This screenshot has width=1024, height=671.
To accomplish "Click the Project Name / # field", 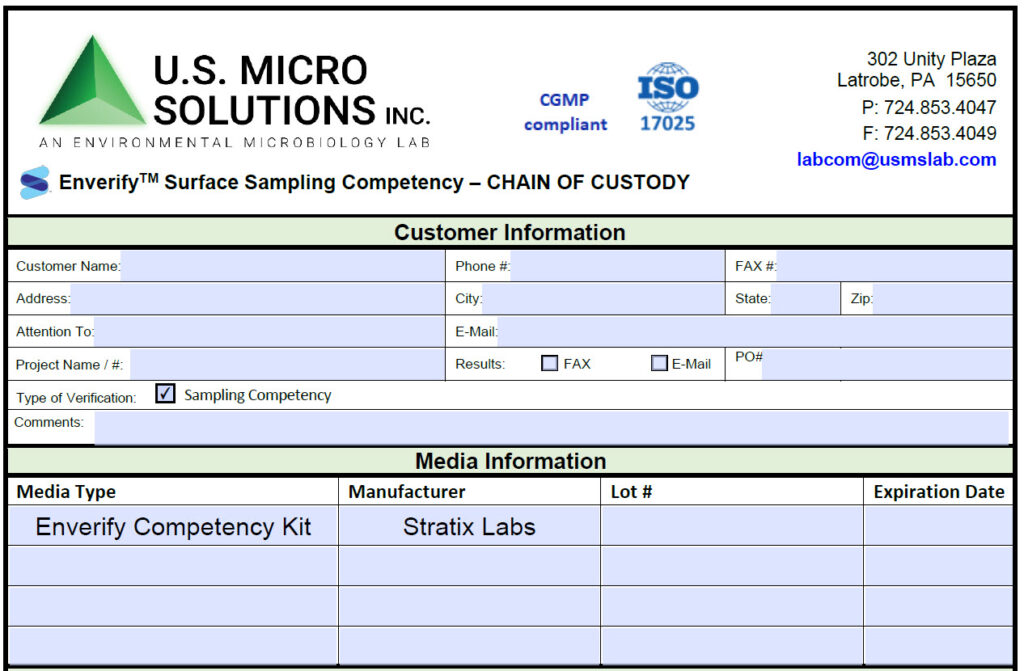I will pos(285,365).
